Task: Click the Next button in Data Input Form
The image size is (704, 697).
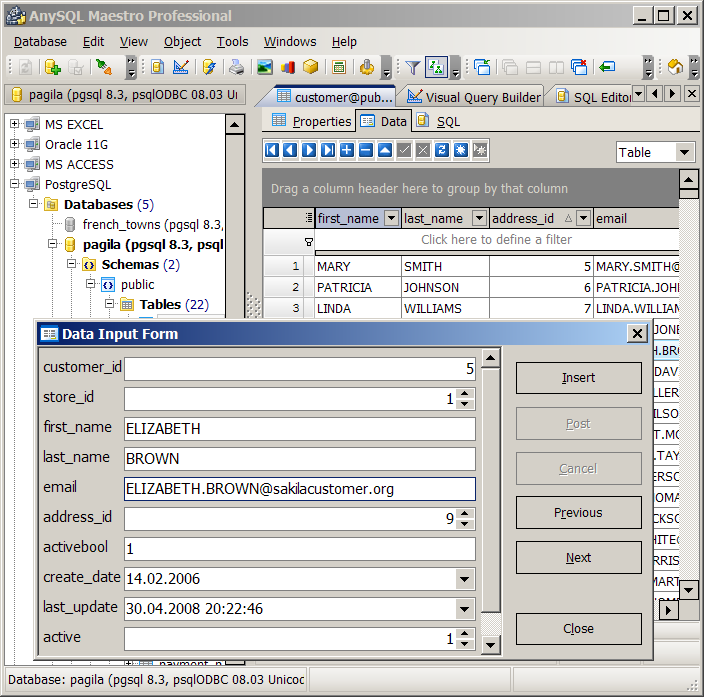Action: 578,558
